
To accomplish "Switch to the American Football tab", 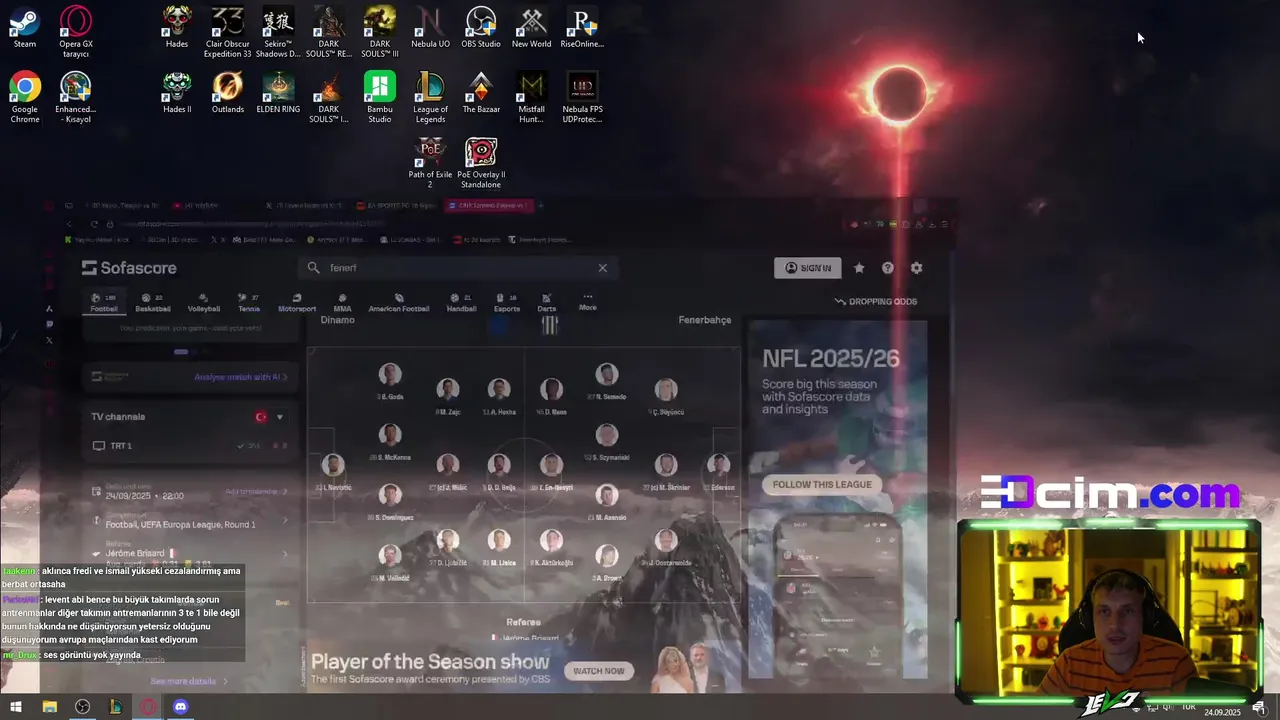I will point(399,303).
